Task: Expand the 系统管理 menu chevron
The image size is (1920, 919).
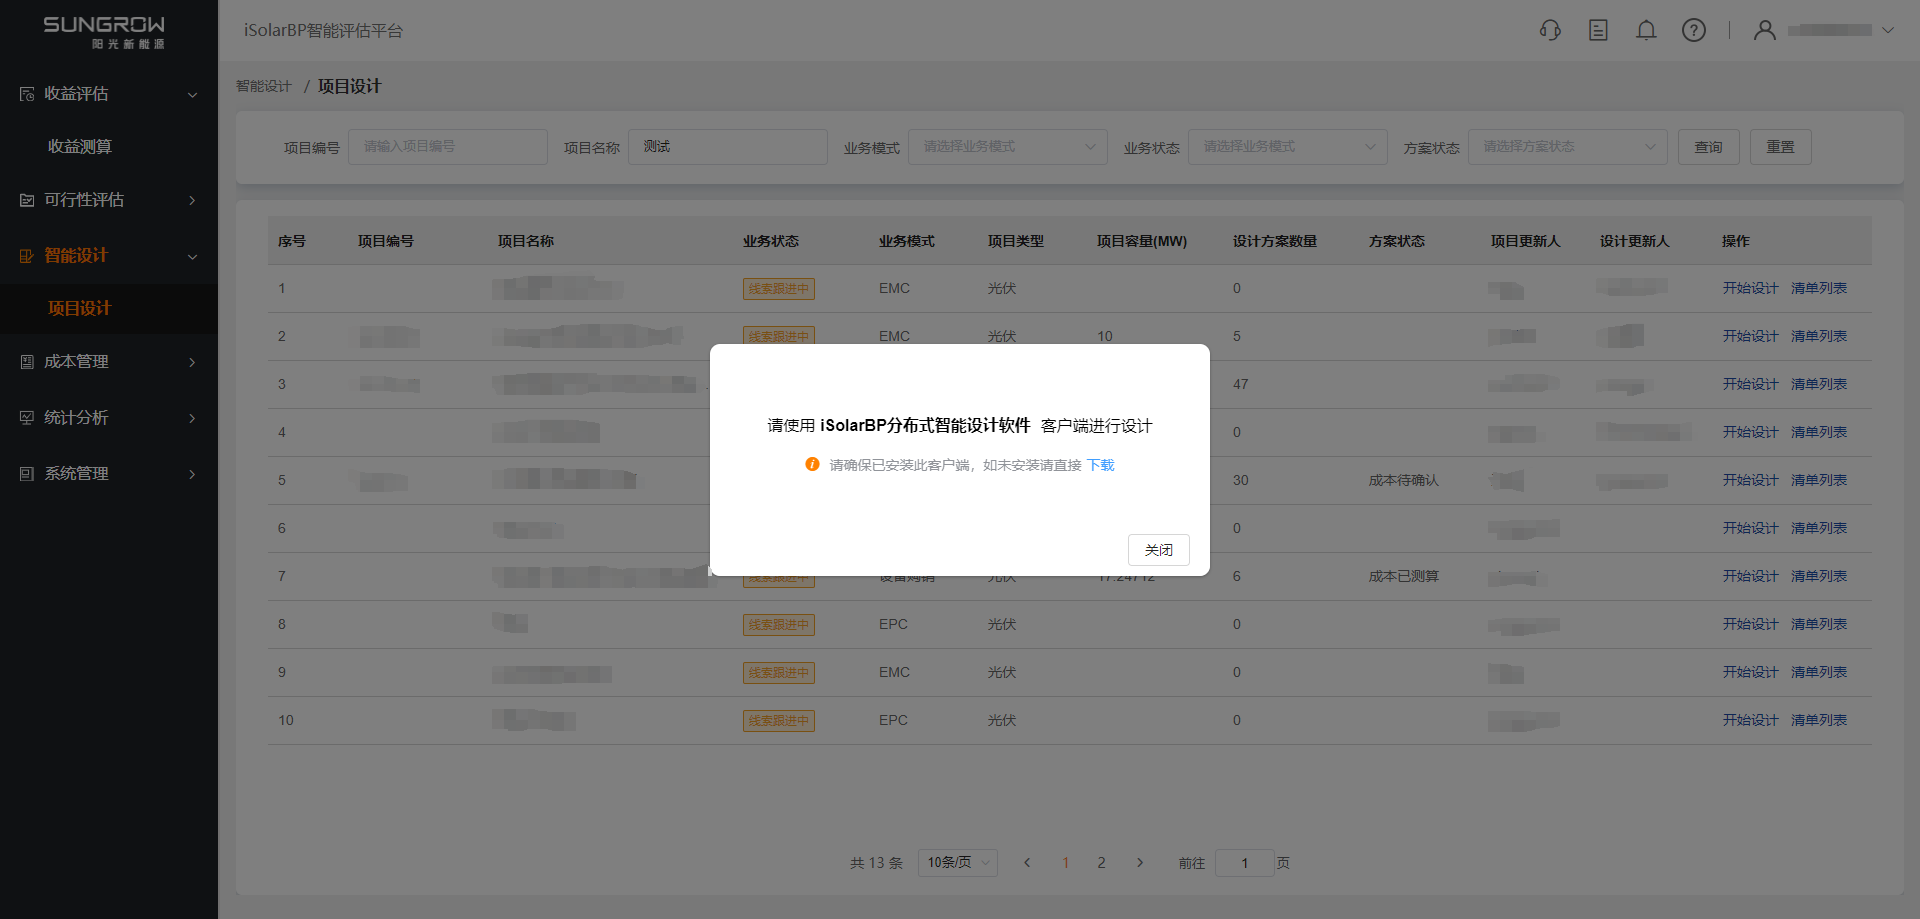Action: [x=192, y=474]
